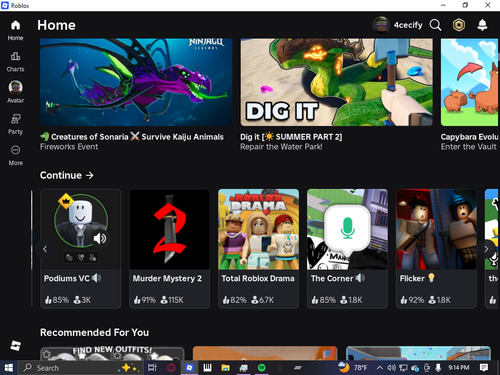Open the Find New Outfits recommended thumbnail
The height and width of the screenshot is (375, 500).
tap(112, 353)
